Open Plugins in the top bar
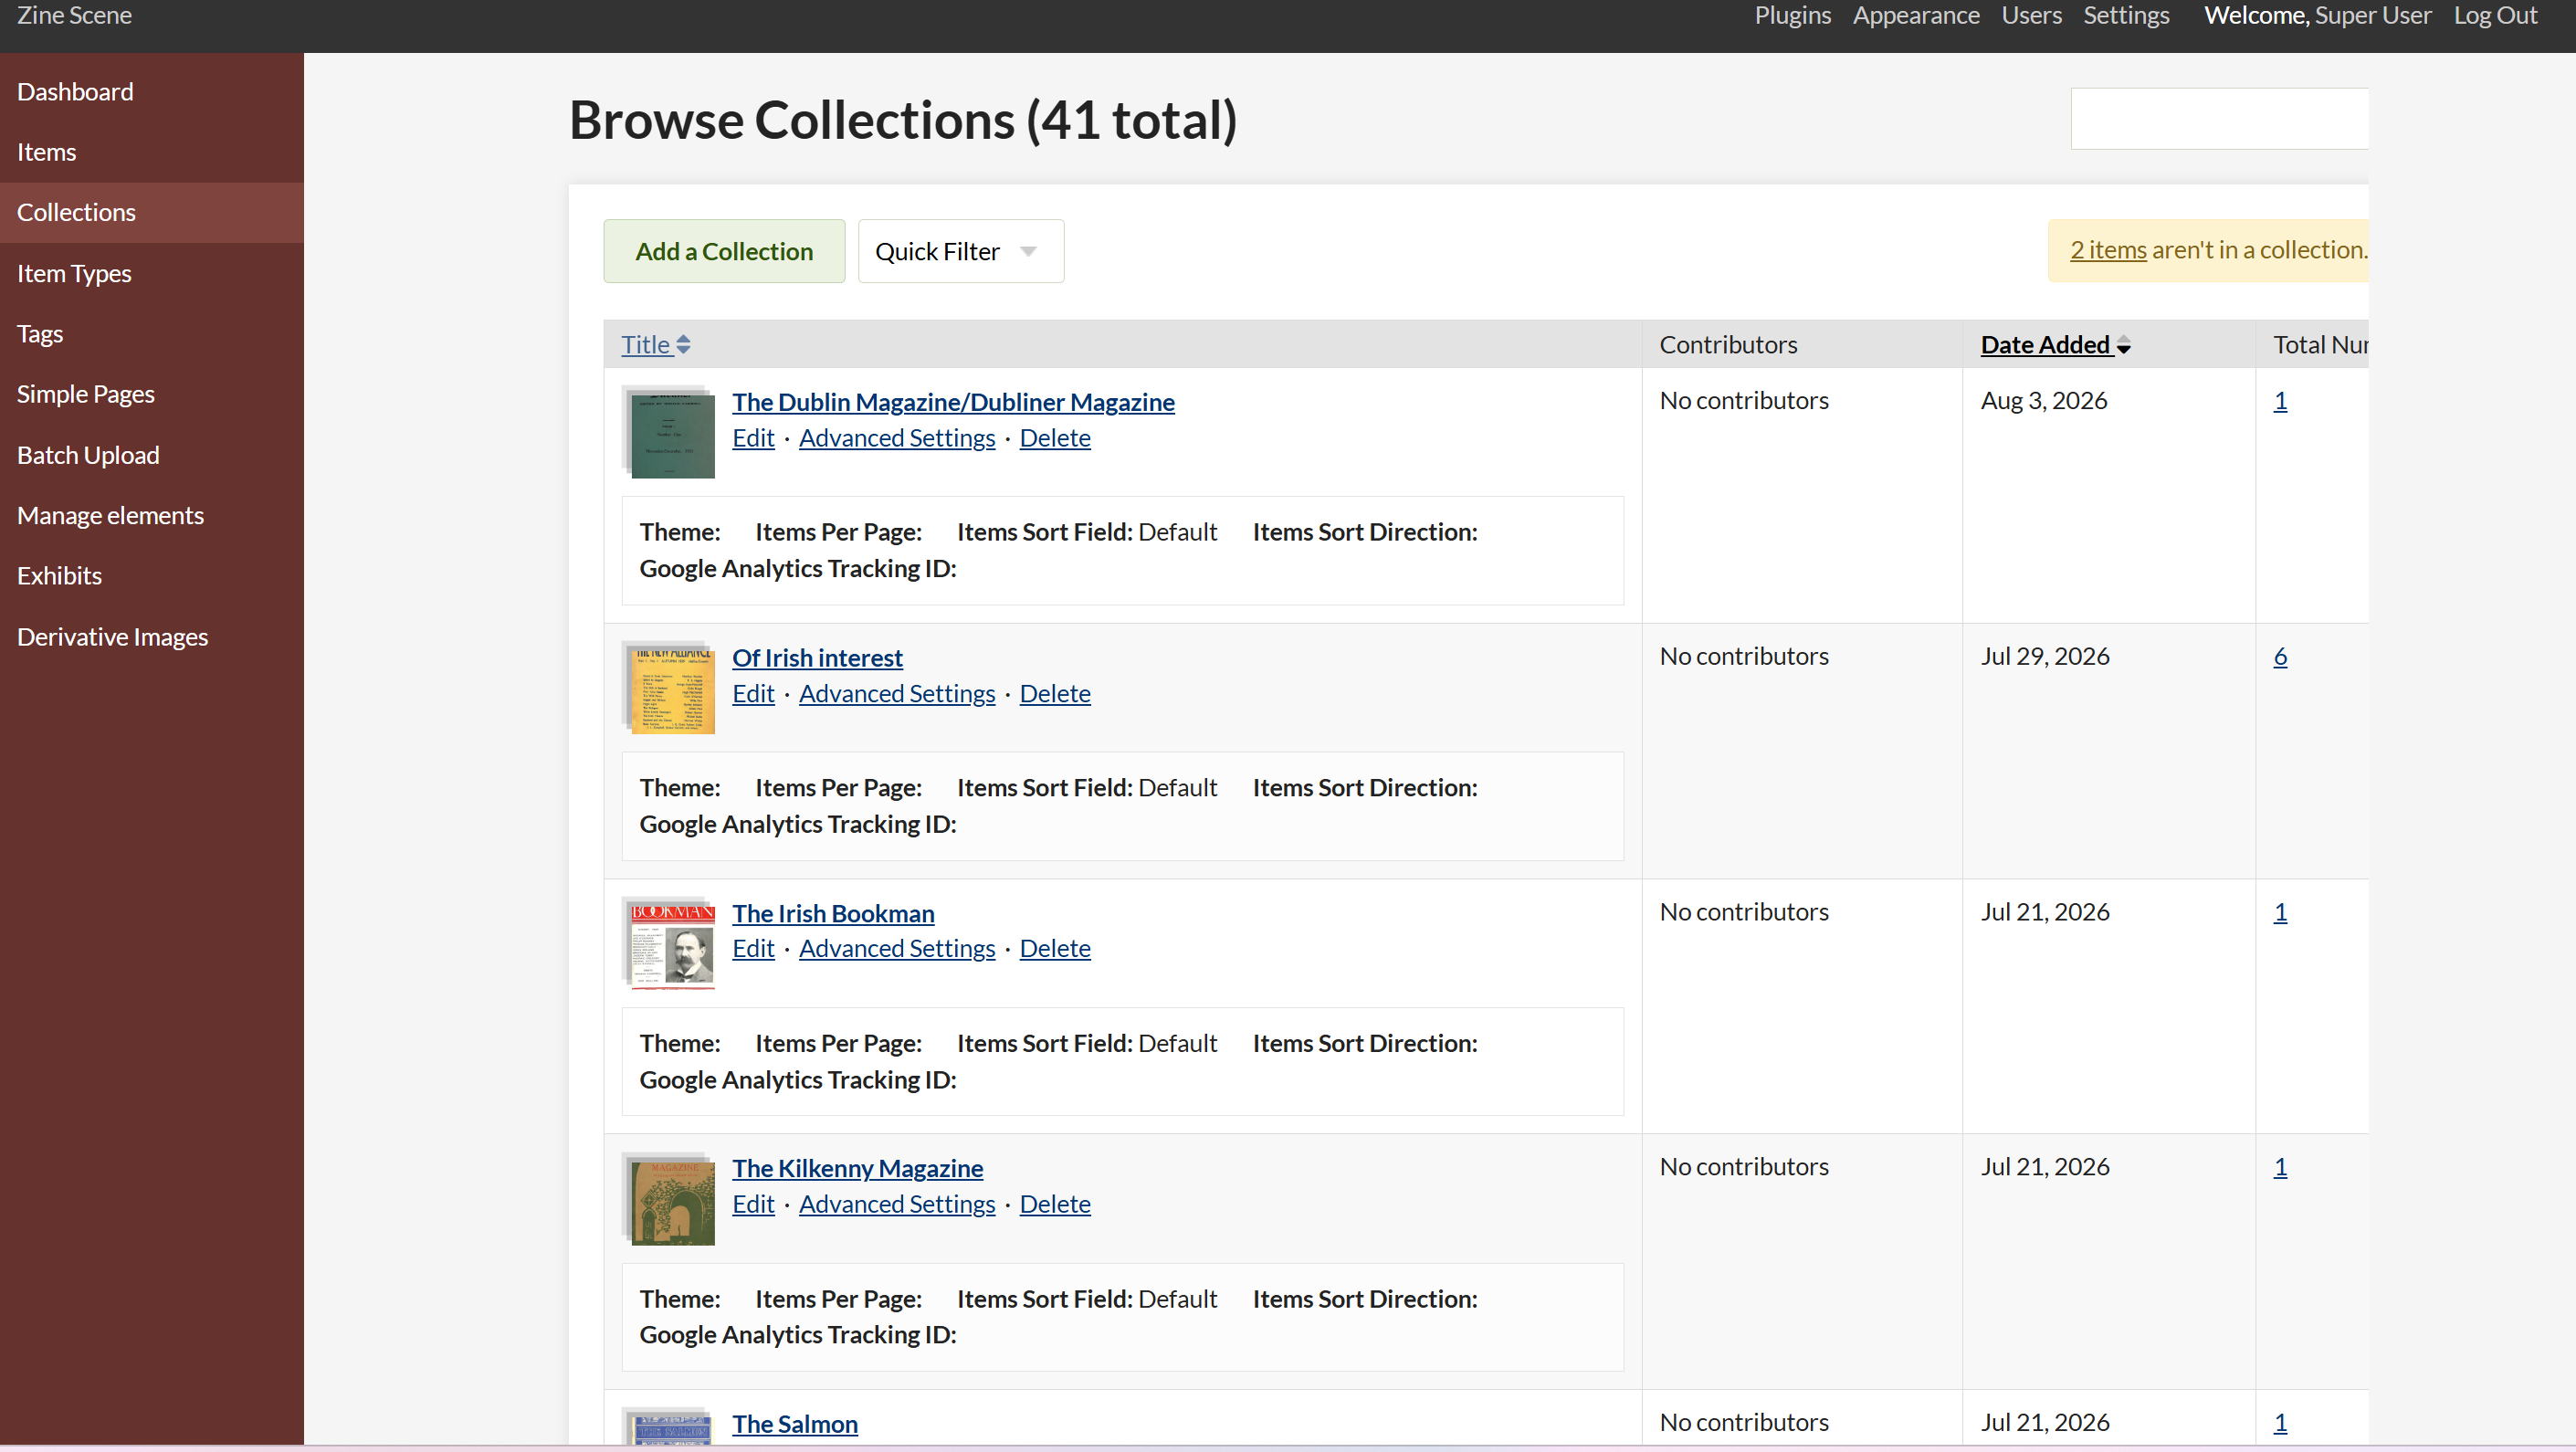Viewport: 2576px width, 1452px height. [1792, 15]
